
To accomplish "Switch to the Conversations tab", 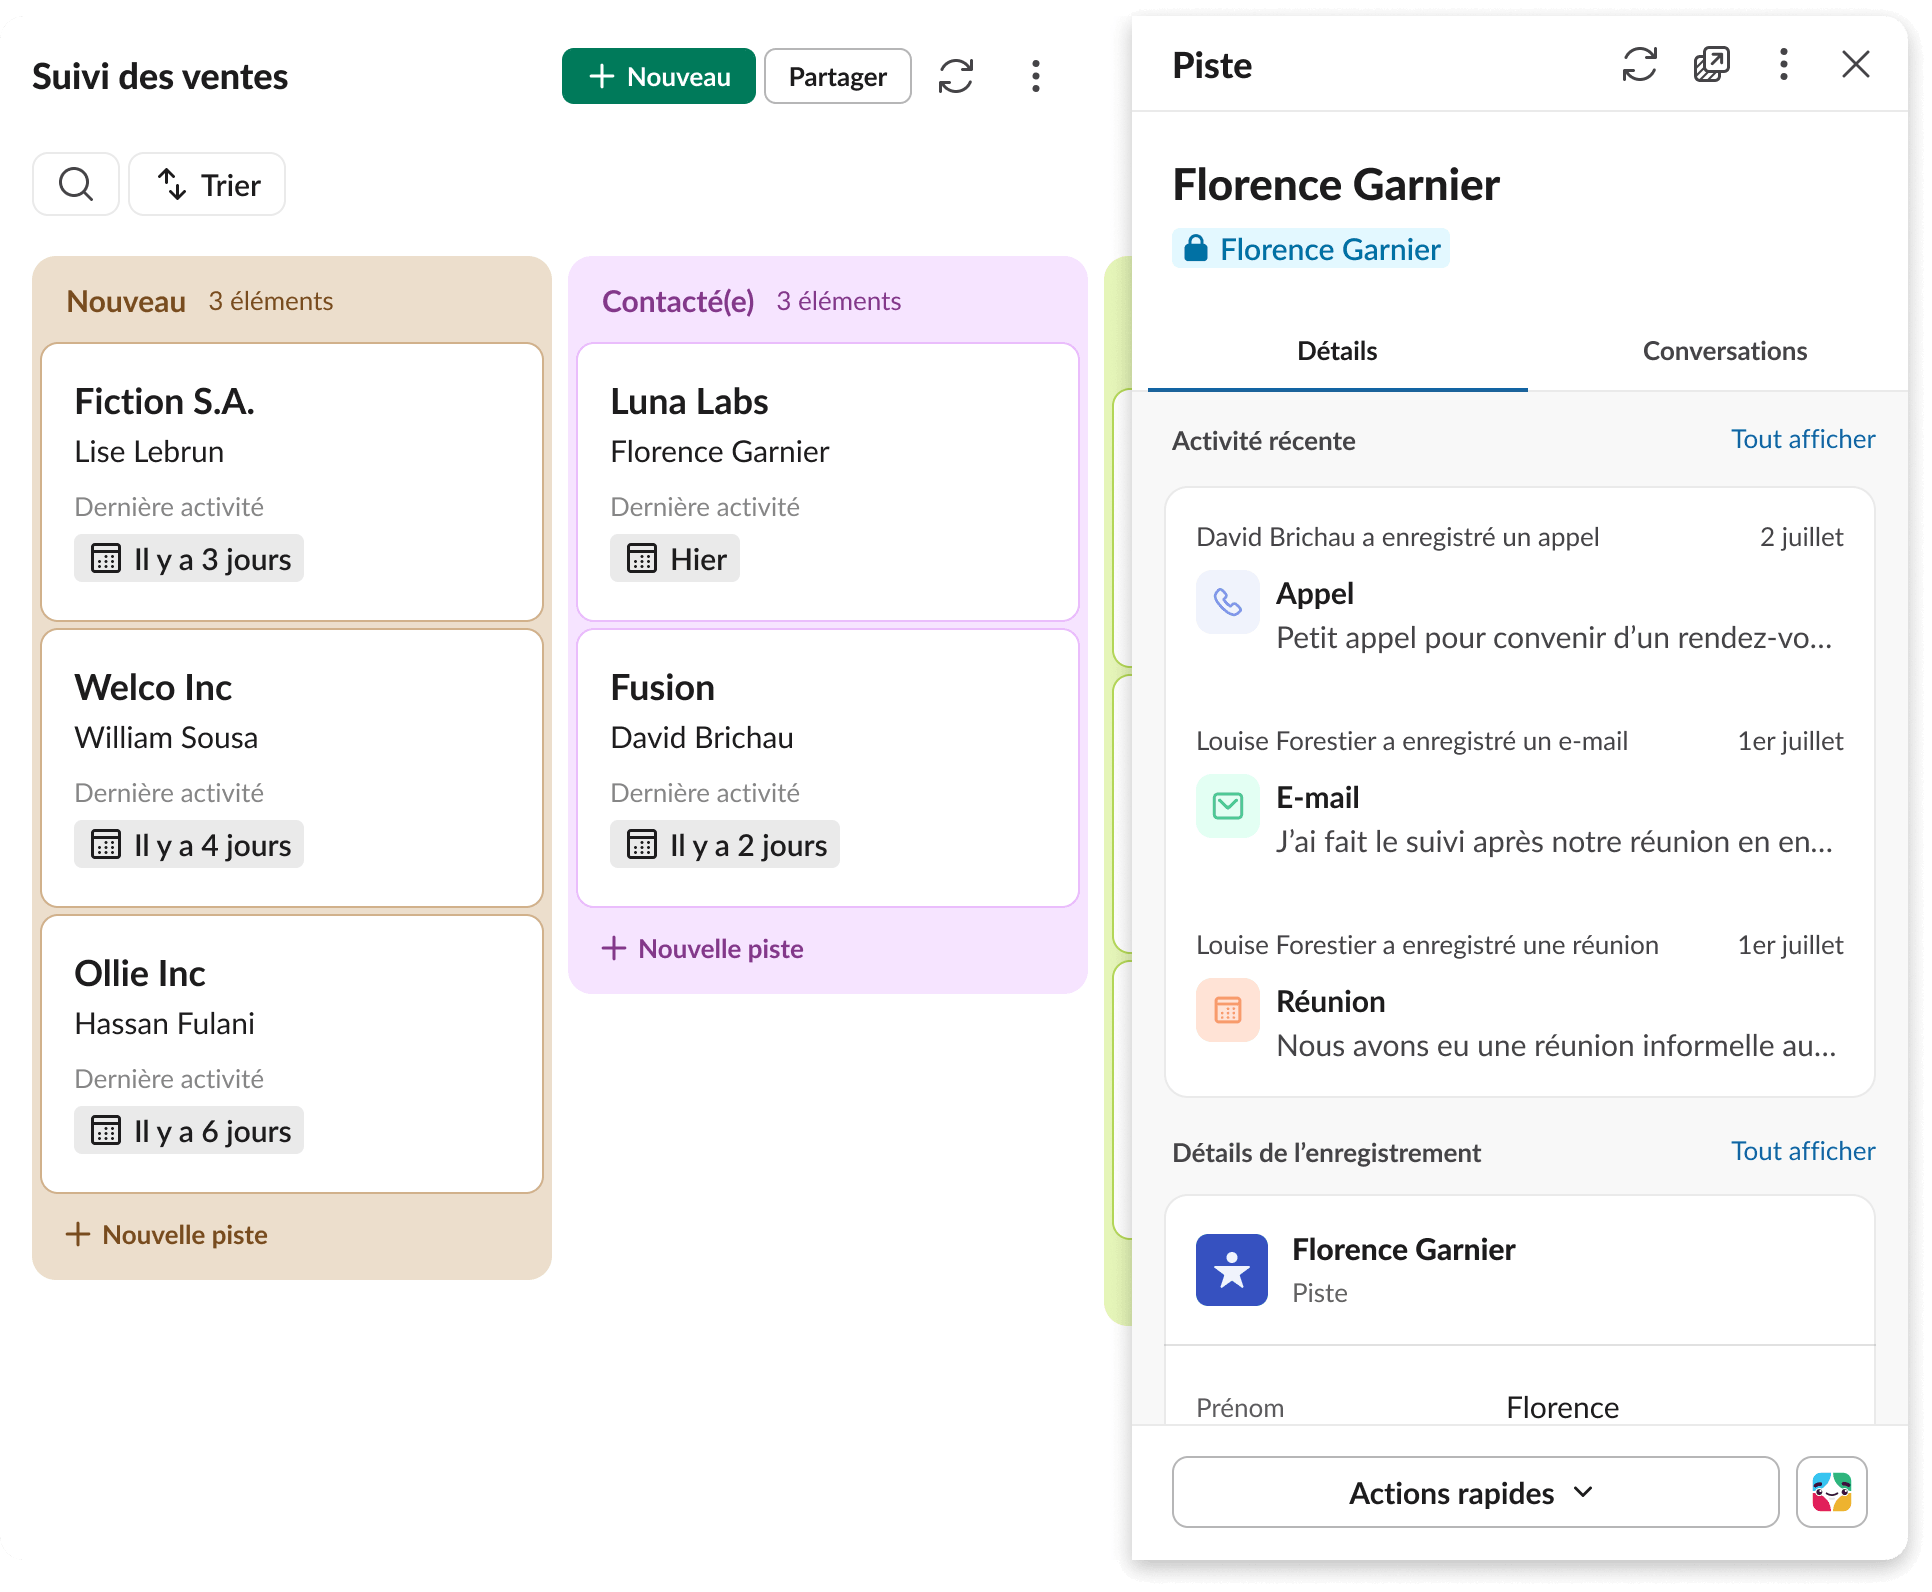I will pyautogui.click(x=1725, y=351).
